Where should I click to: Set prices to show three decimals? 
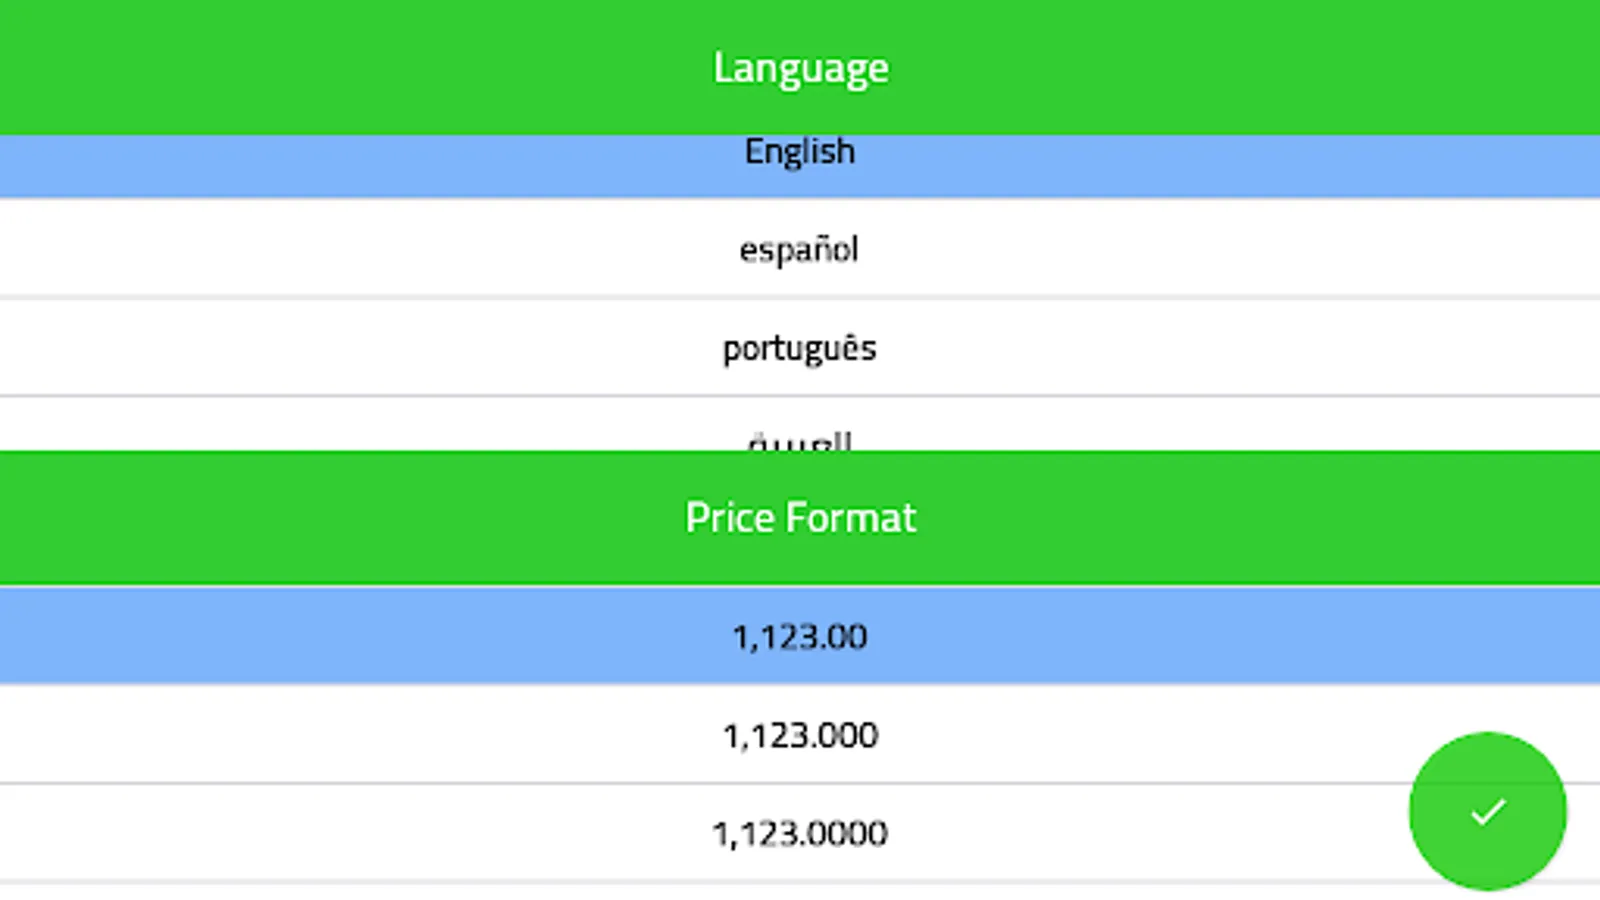click(x=799, y=734)
